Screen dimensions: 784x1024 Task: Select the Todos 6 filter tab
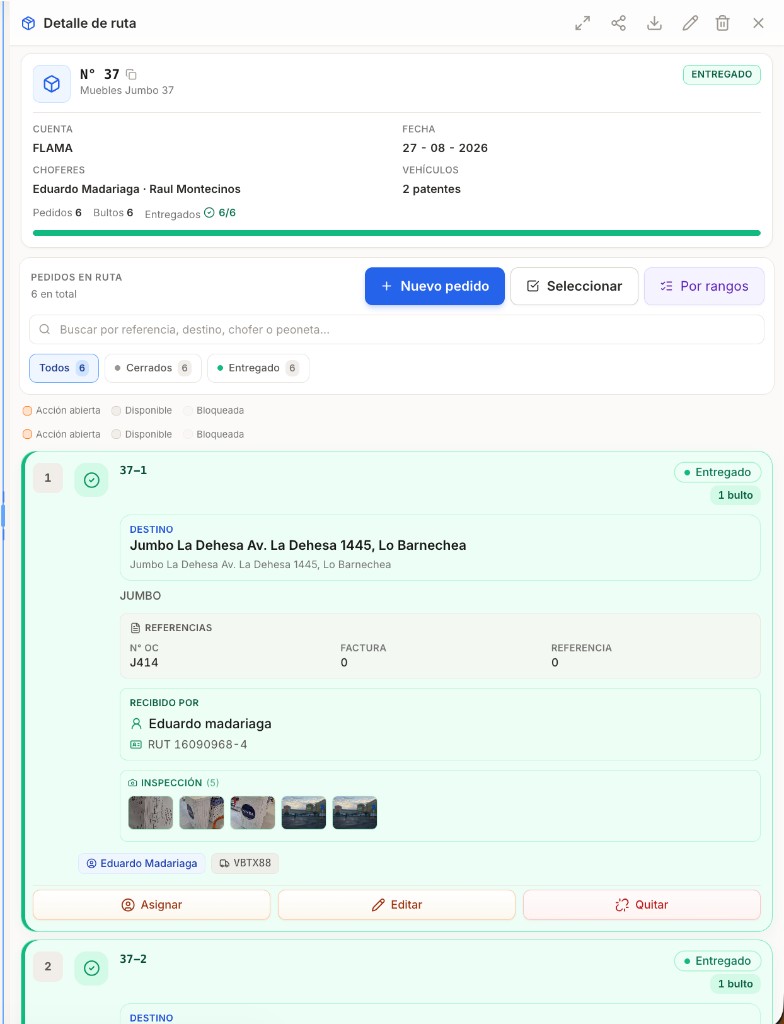coord(63,368)
